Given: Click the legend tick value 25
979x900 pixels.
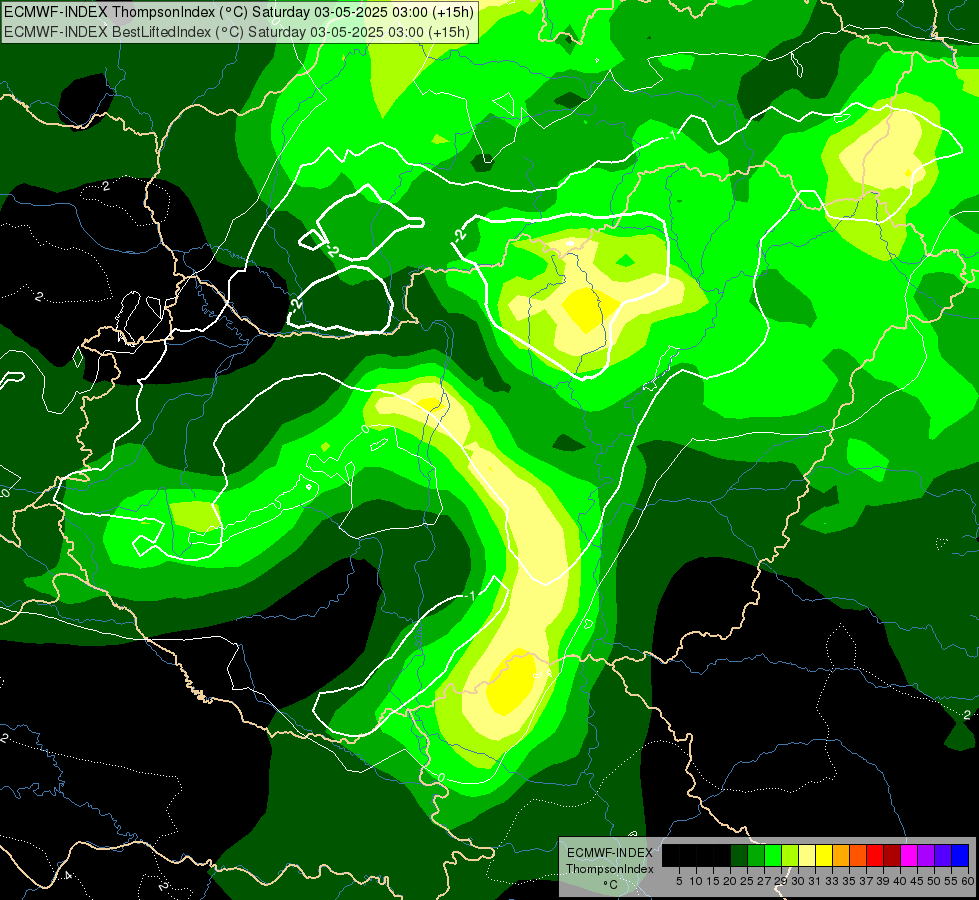Looking at the screenshot, I should [x=747, y=881].
